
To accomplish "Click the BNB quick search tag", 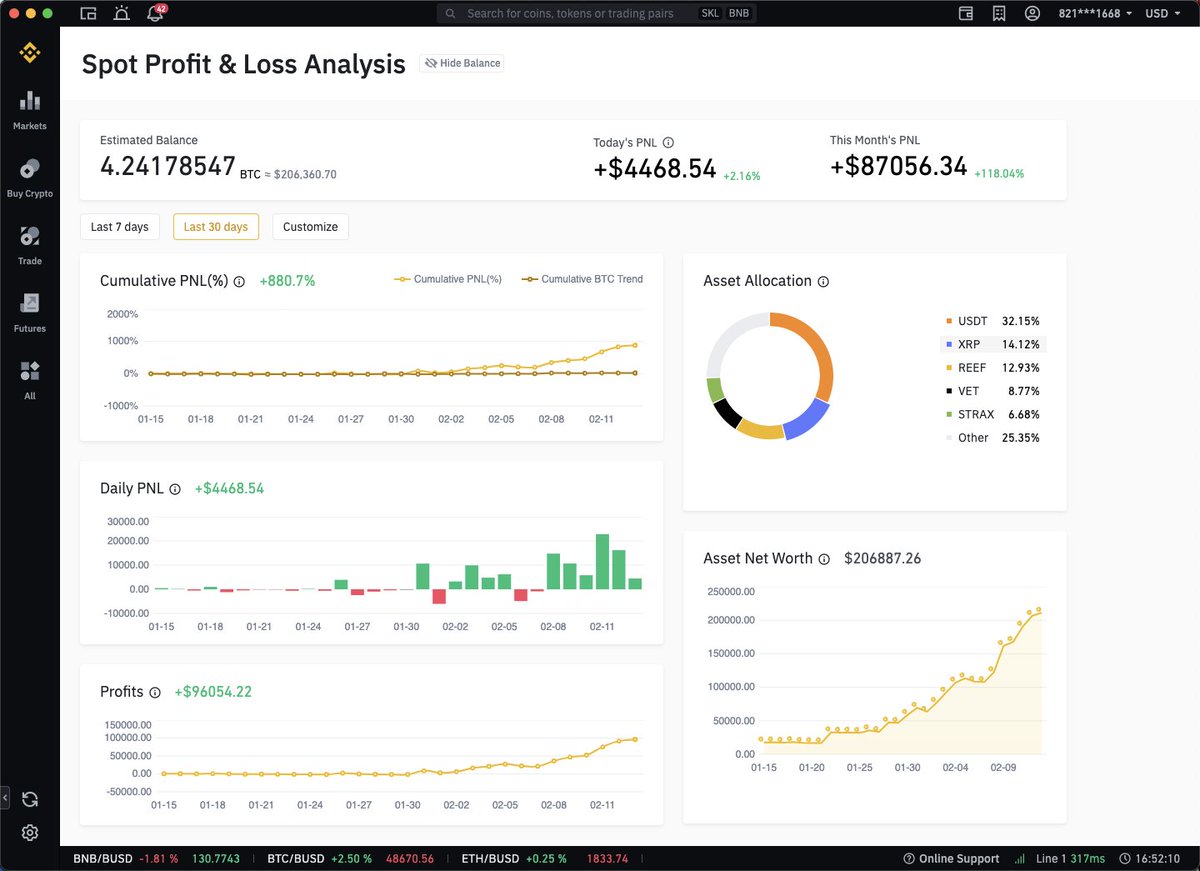I will (739, 14).
